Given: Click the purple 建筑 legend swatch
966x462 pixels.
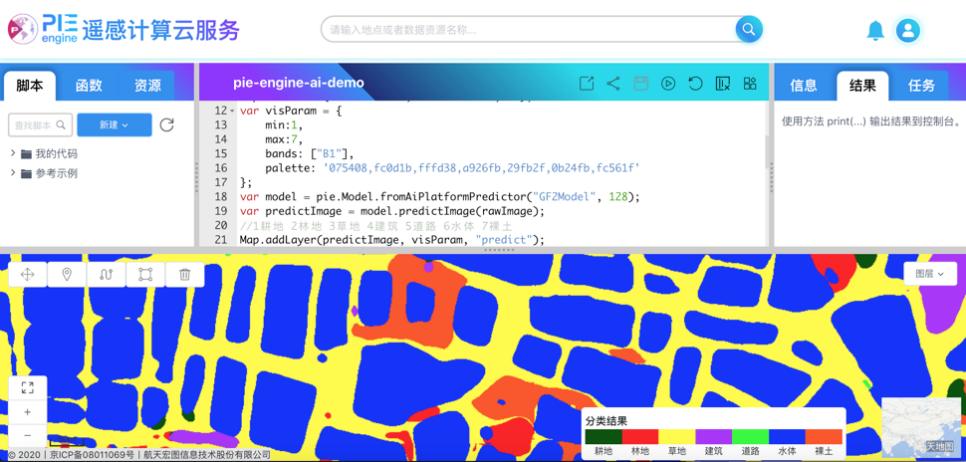Looking at the screenshot, I should point(714,436).
